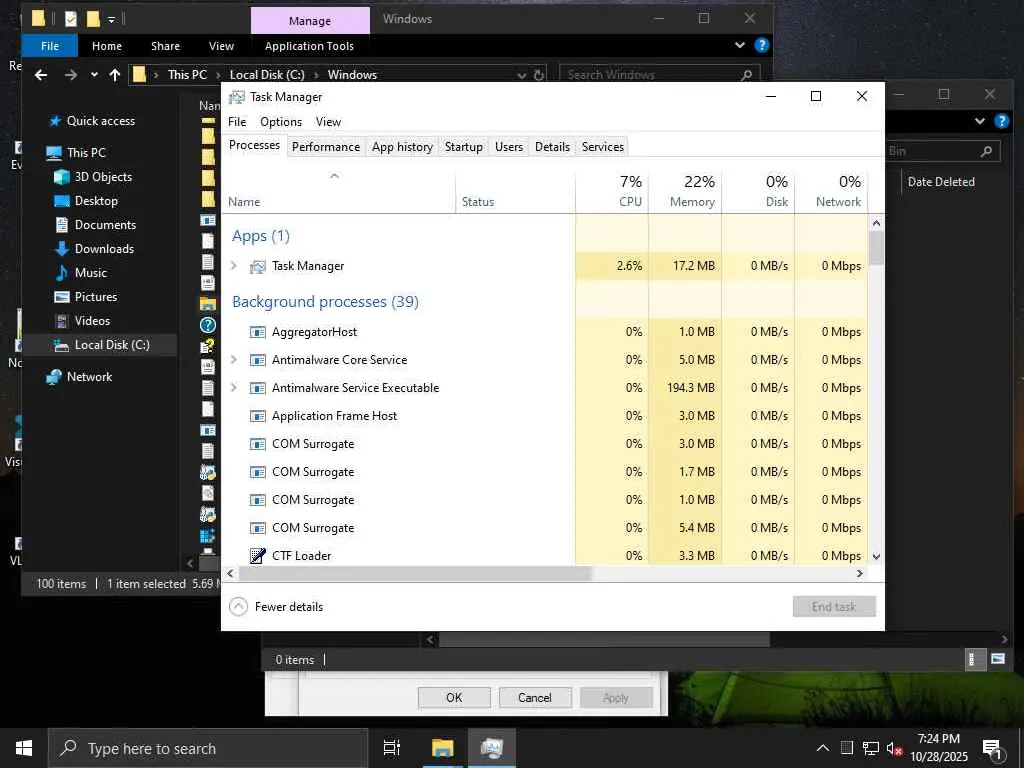The width and height of the screenshot is (1024, 768).
Task: Switch to large icons view in Recycle Bin window
Action: tap(998, 659)
